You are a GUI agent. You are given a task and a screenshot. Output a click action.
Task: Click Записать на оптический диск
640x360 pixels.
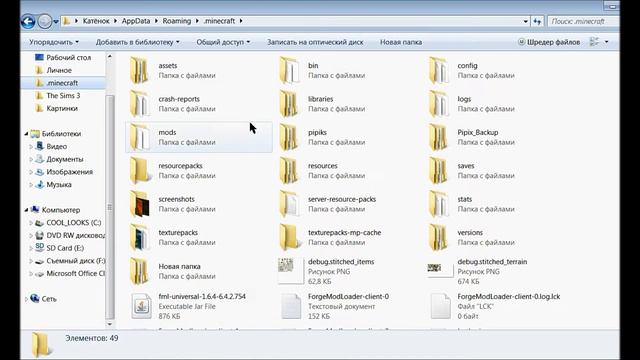(x=315, y=42)
